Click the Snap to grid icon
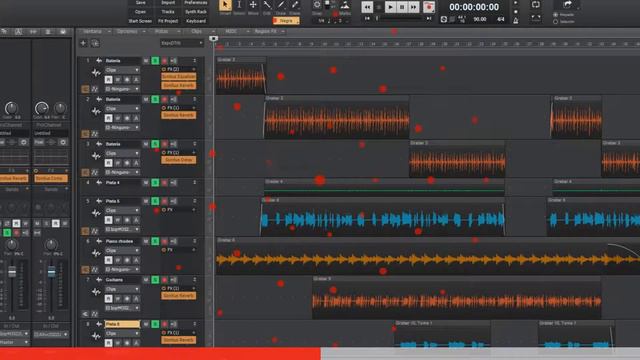 tap(317, 5)
